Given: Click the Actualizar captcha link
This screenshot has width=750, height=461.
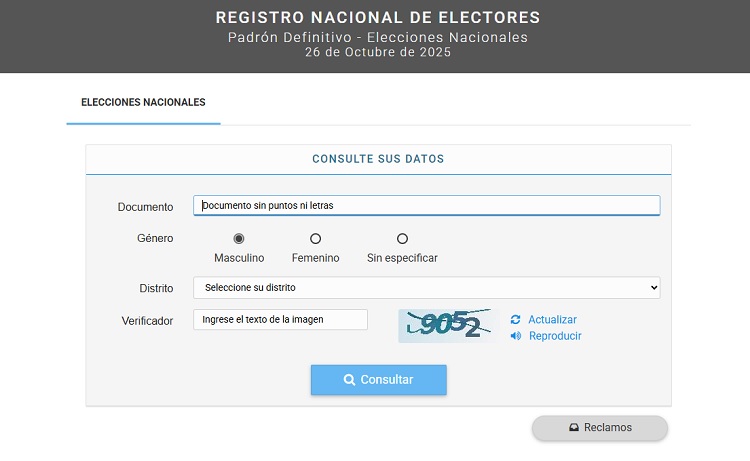Looking at the screenshot, I should point(552,320).
